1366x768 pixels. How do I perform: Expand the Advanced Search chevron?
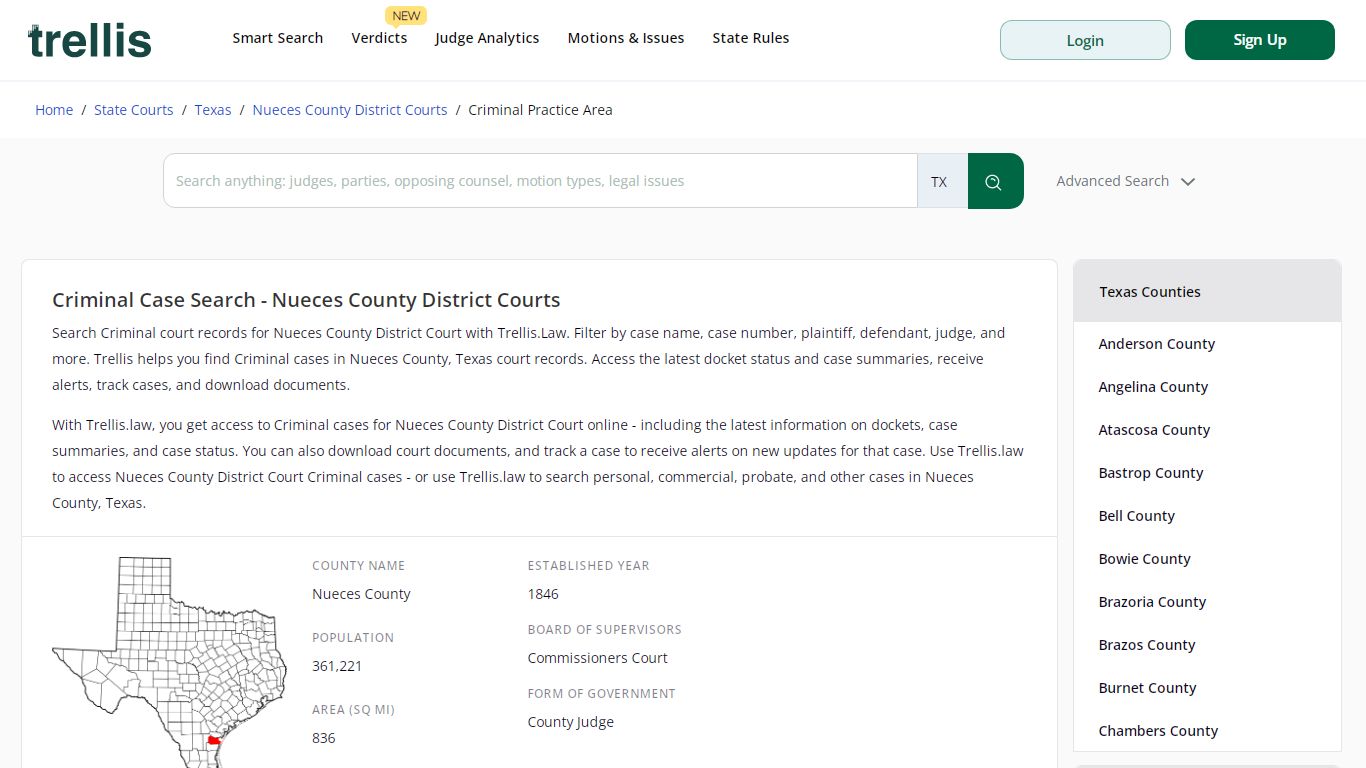tap(1188, 182)
